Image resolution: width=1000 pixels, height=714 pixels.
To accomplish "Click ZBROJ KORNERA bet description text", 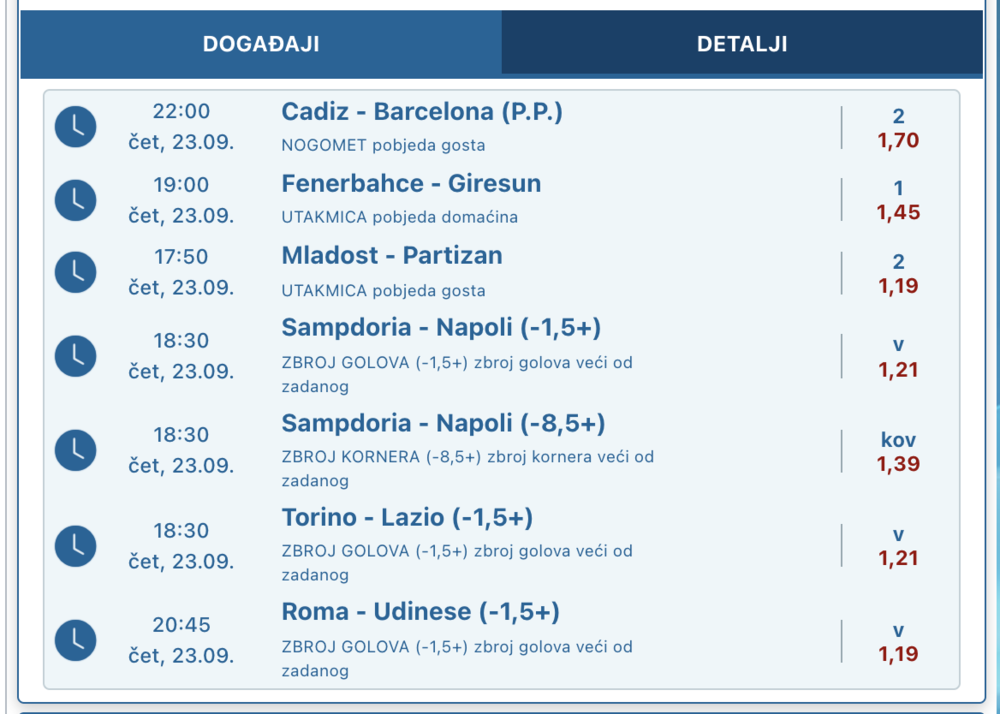I will pyautogui.click(x=468, y=457).
